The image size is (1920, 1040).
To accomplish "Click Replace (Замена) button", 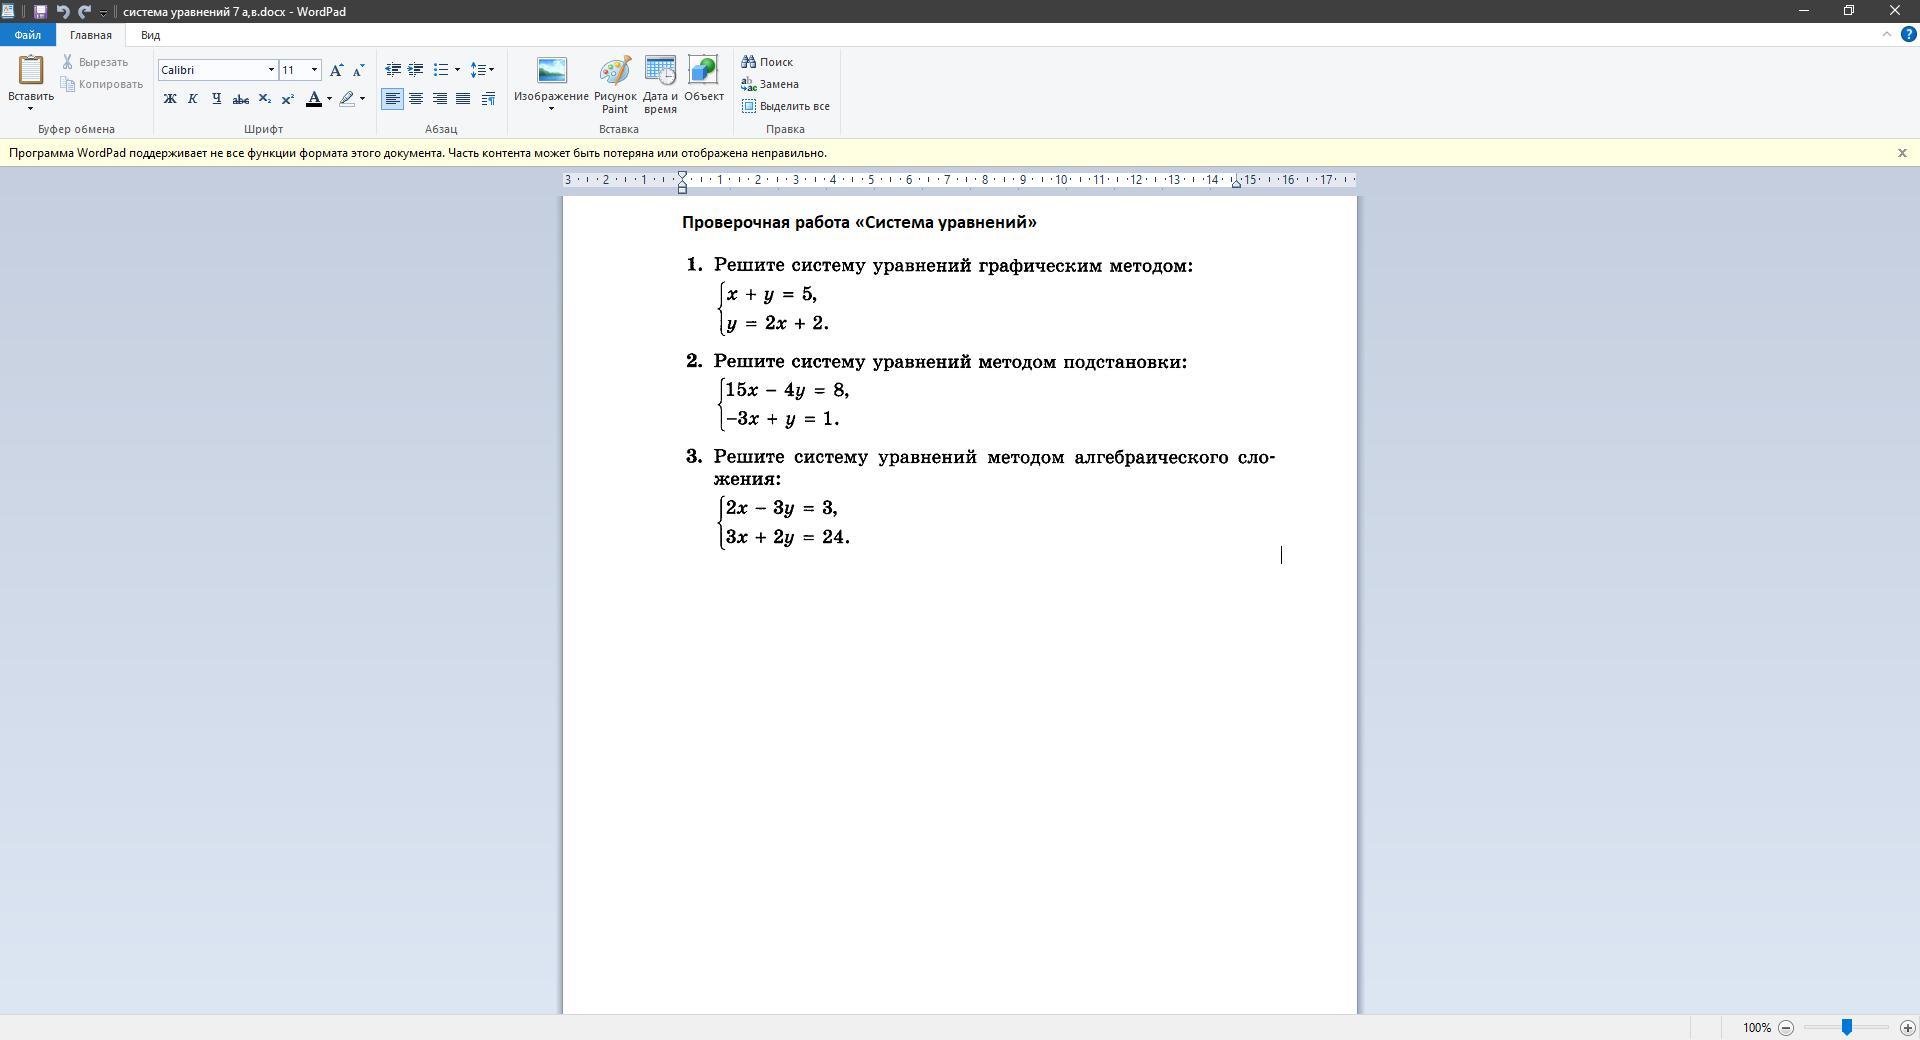I will point(770,84).
